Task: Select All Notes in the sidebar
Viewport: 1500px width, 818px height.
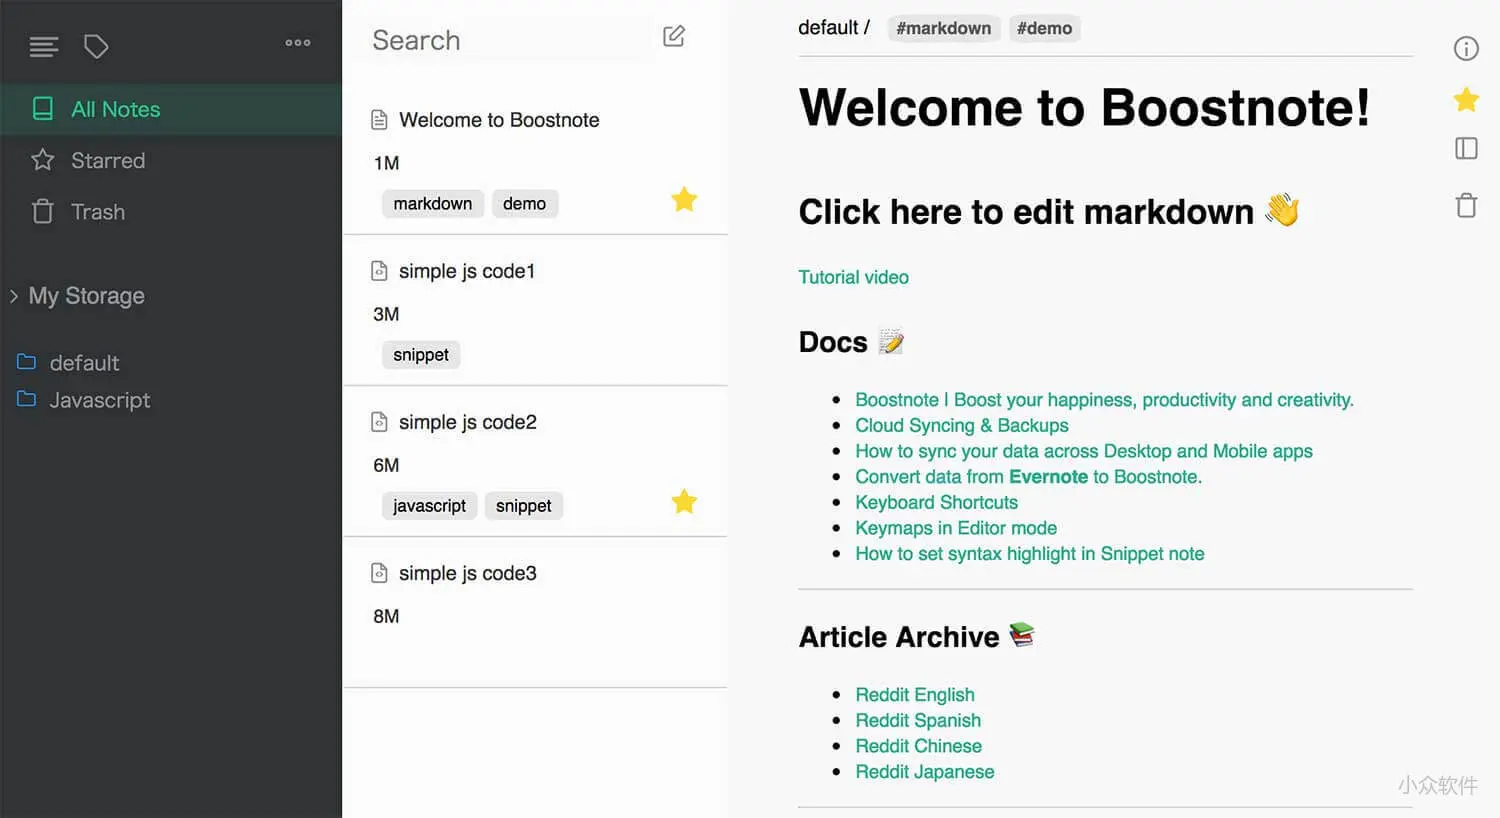Action: (x=115, y=110)
